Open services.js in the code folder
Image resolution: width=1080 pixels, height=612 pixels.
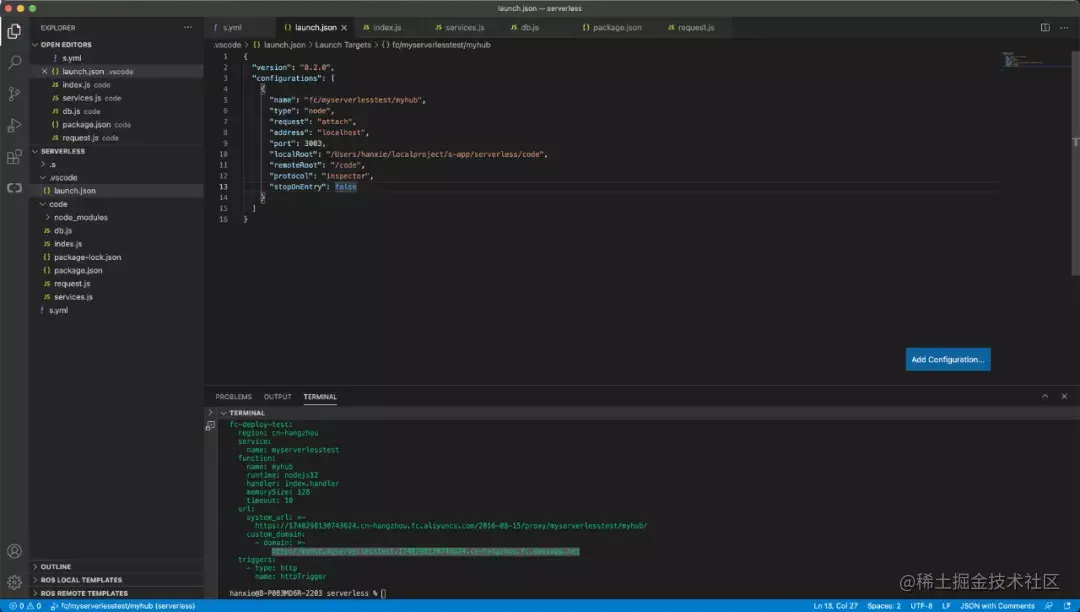click(73, 297)
